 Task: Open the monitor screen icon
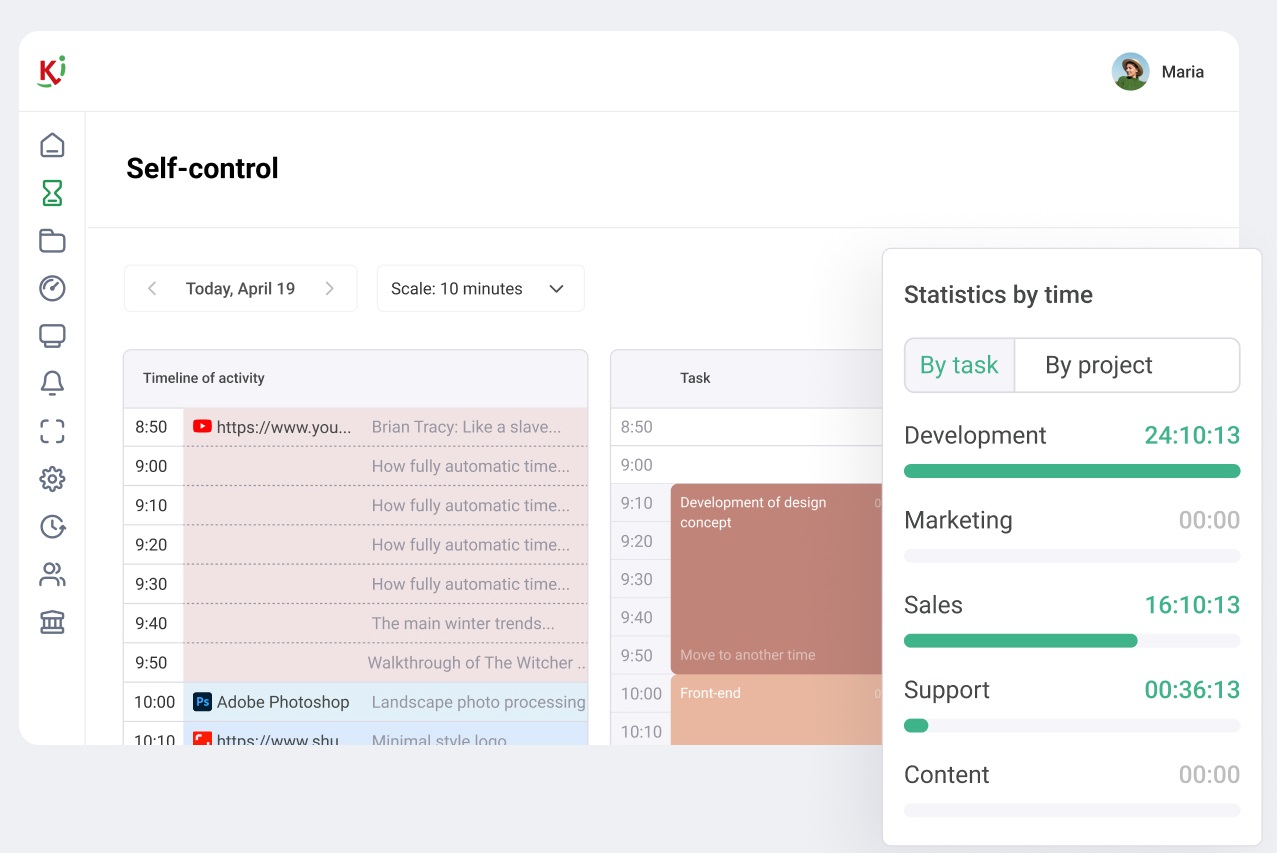pos(52,336)
